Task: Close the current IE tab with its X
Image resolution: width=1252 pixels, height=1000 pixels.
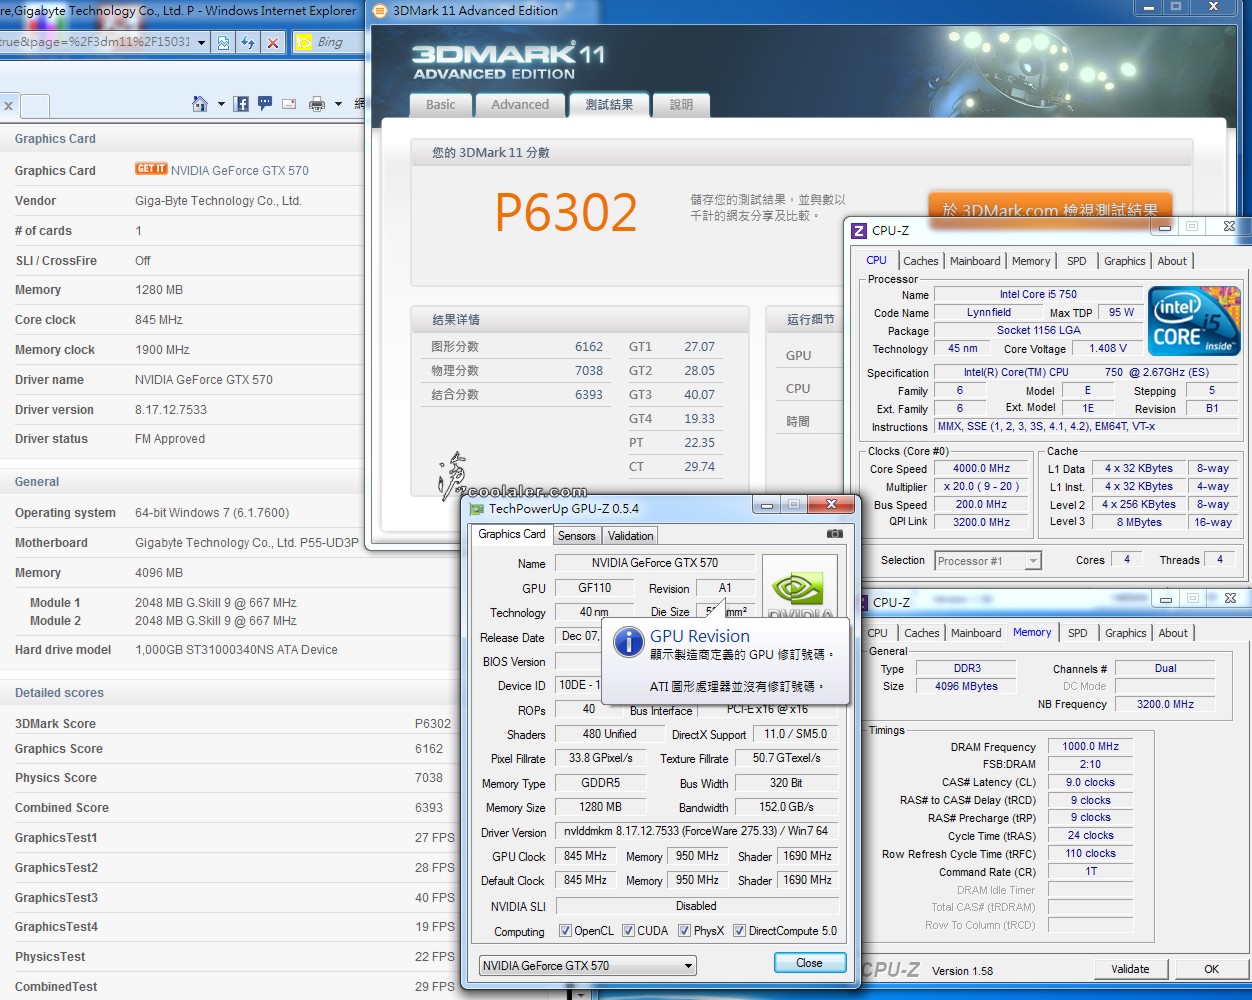Action: [x=8, y=105]
